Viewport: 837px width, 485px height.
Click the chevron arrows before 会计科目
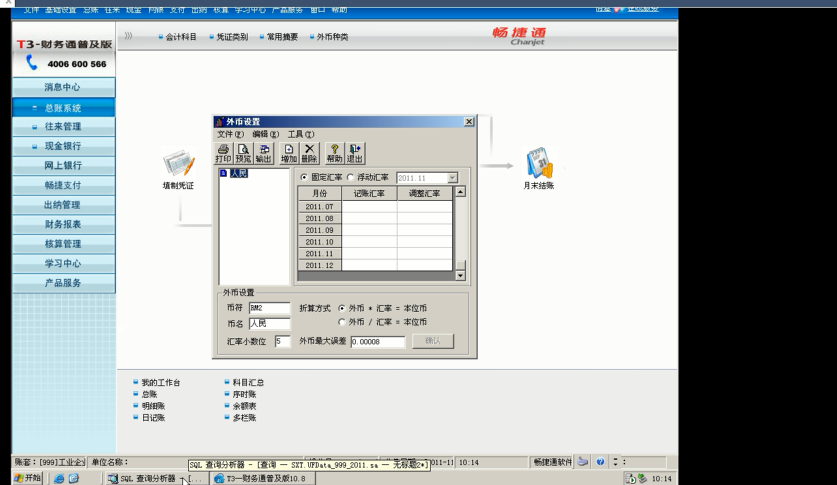[x=128, y=36]
